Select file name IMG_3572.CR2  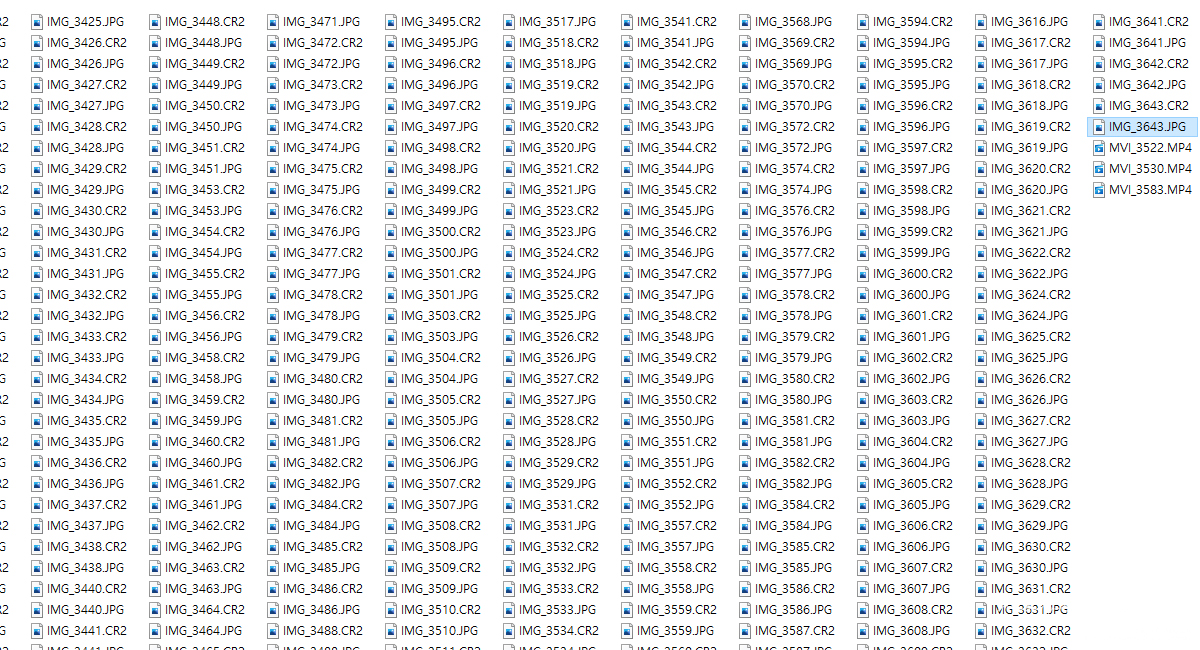click(x=795, y=126)
